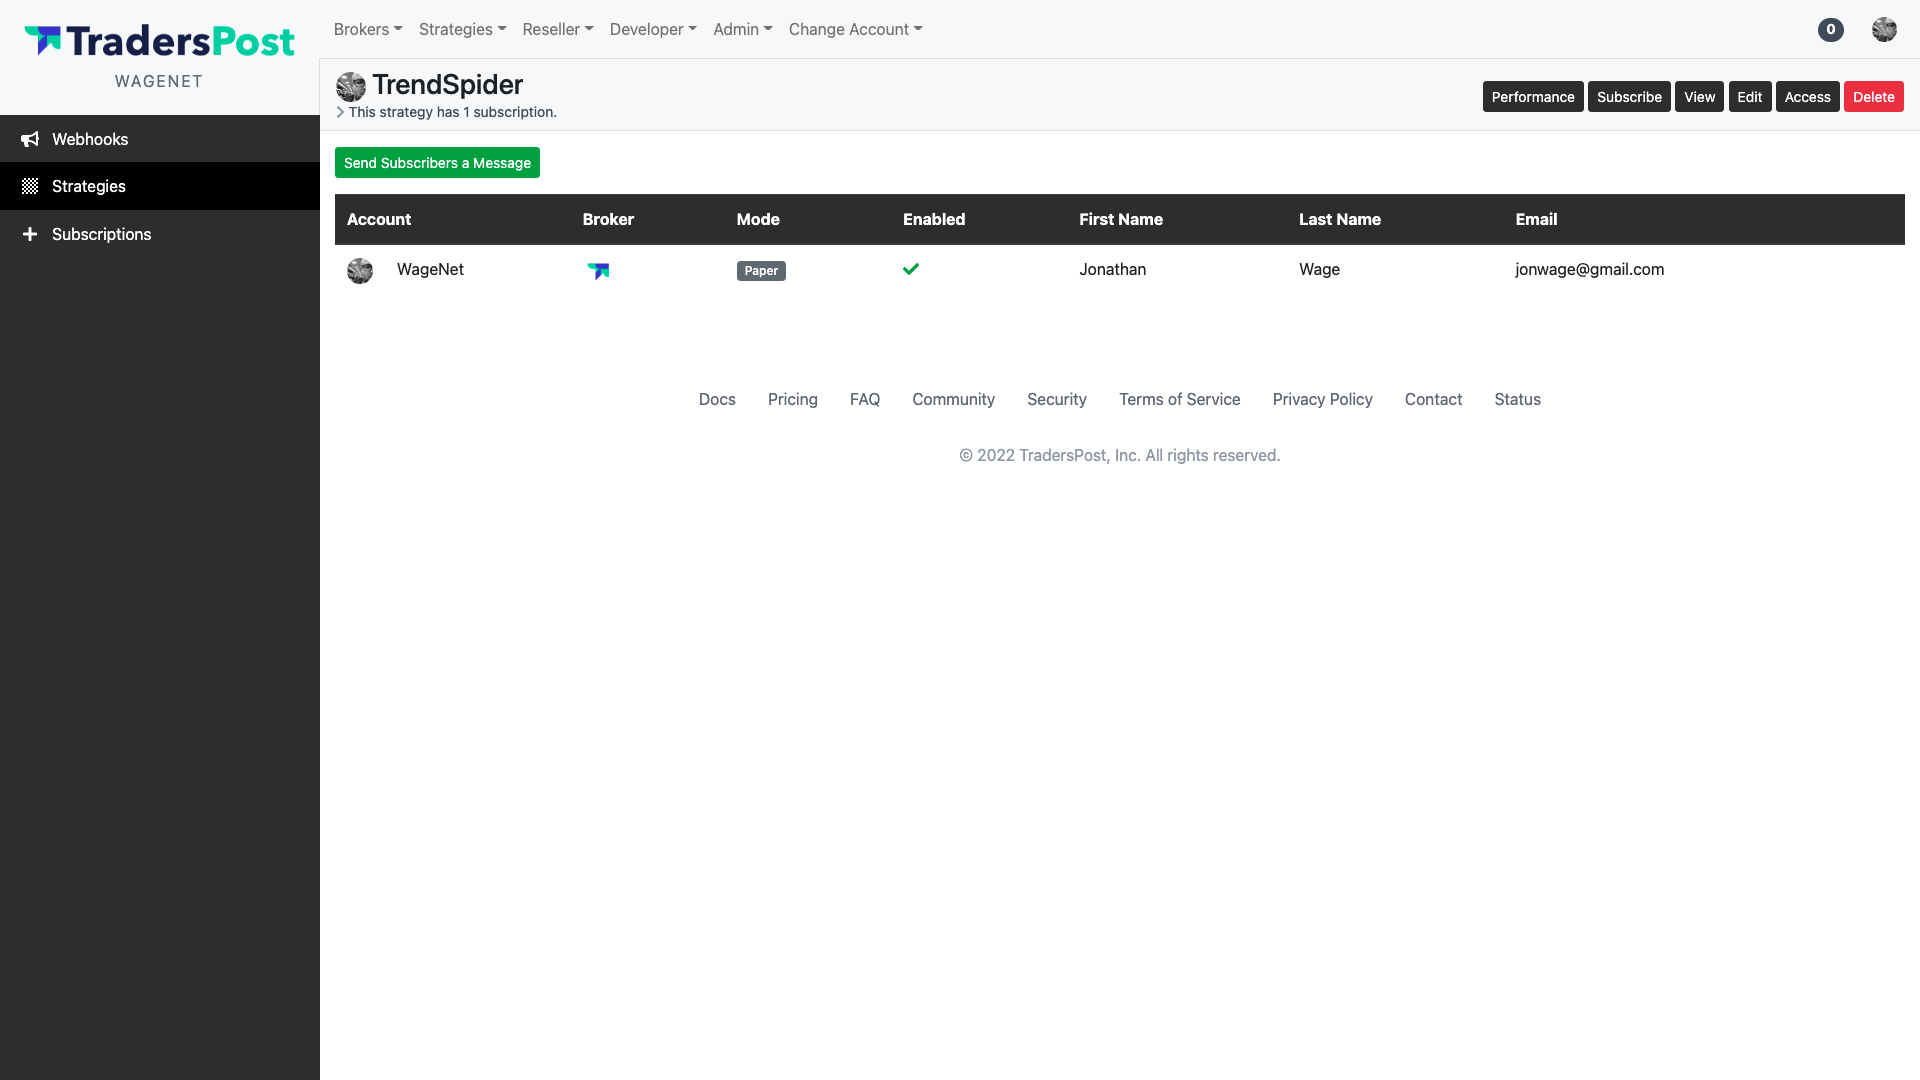Expand the Reseller dropdown menu
1920x1080 pixels.
pos(558,29)
